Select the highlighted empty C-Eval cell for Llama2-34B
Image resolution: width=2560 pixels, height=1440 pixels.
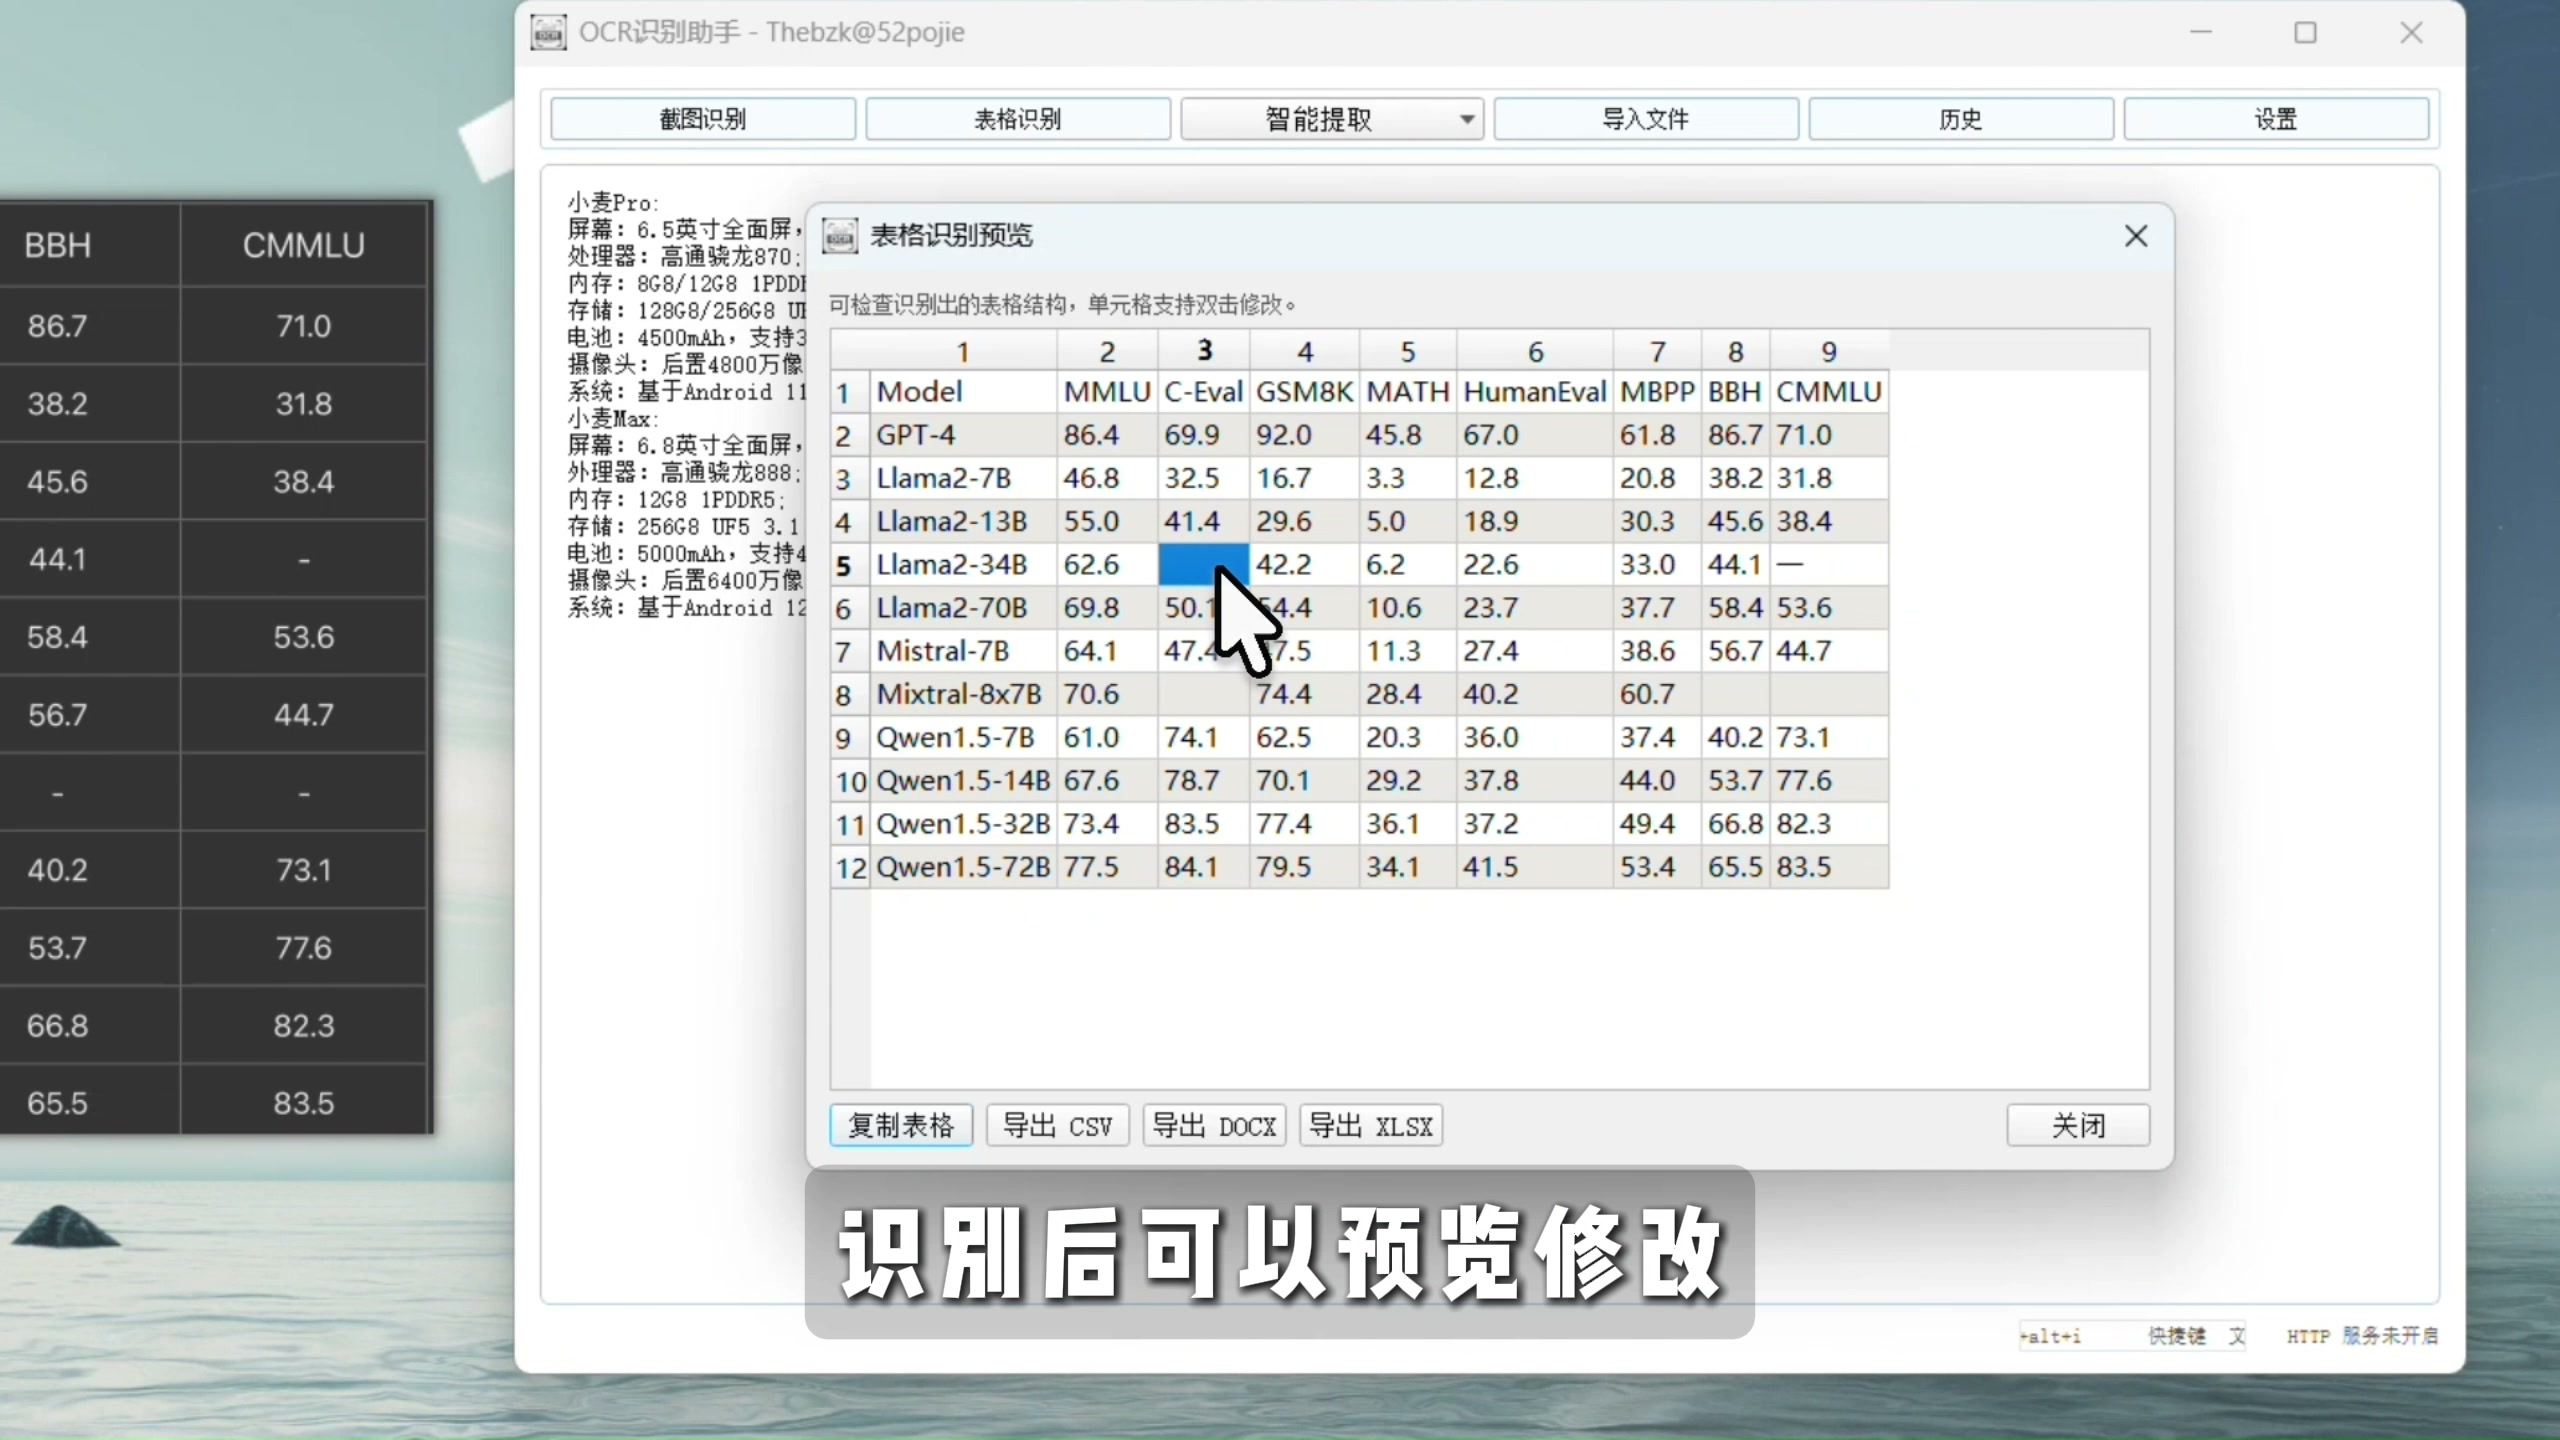point(1204,565)
